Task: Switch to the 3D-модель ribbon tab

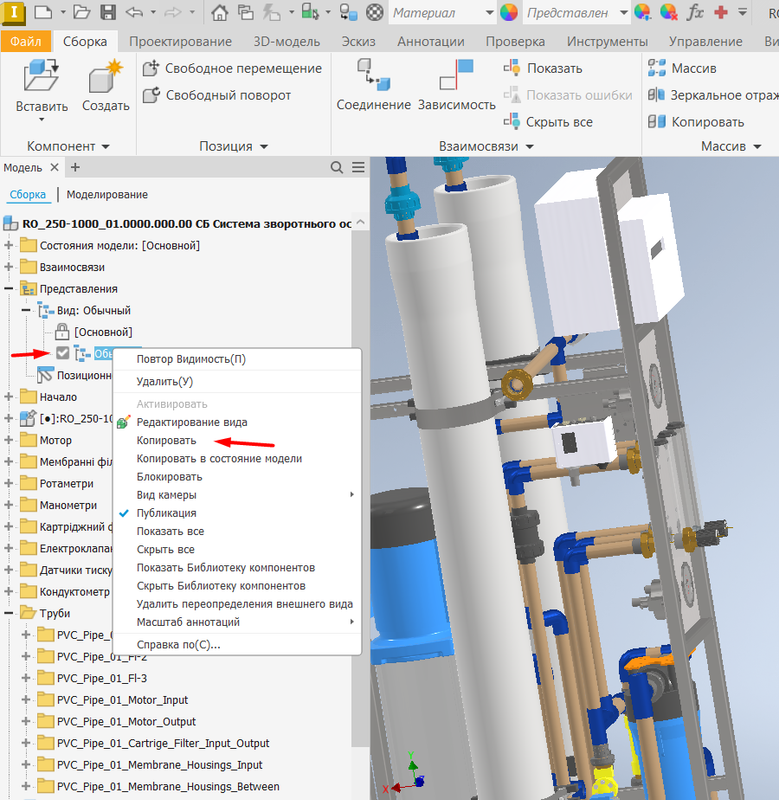Action: (x=287, y=41)
